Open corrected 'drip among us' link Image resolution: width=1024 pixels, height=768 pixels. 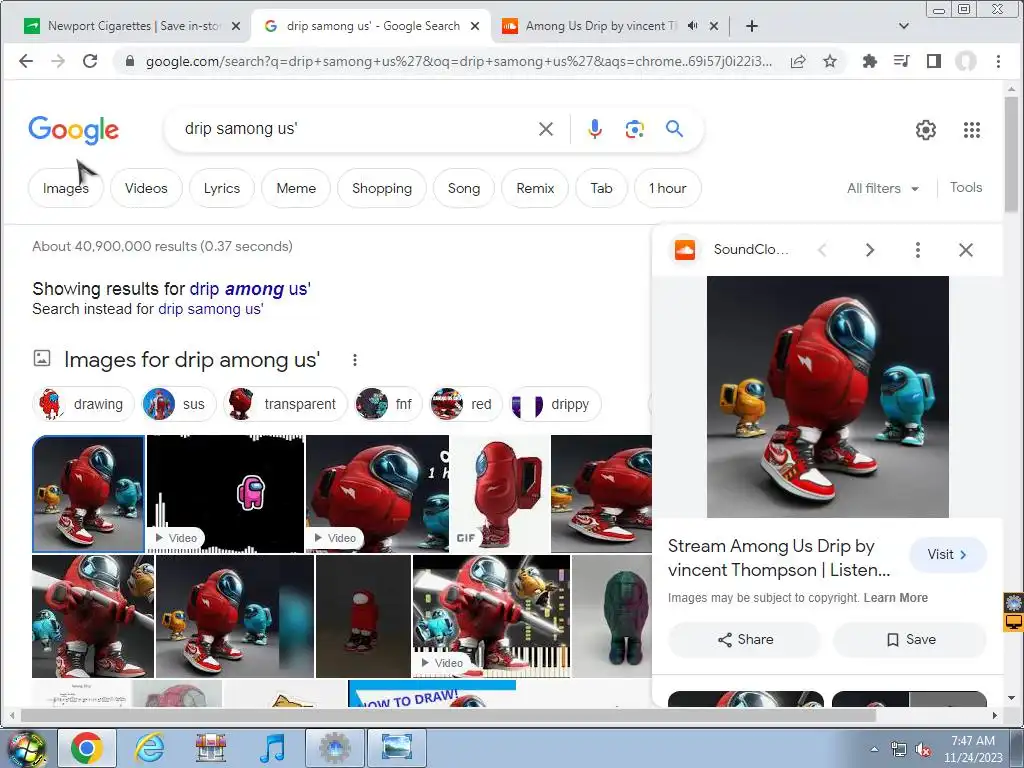click(x=250, y=289)
